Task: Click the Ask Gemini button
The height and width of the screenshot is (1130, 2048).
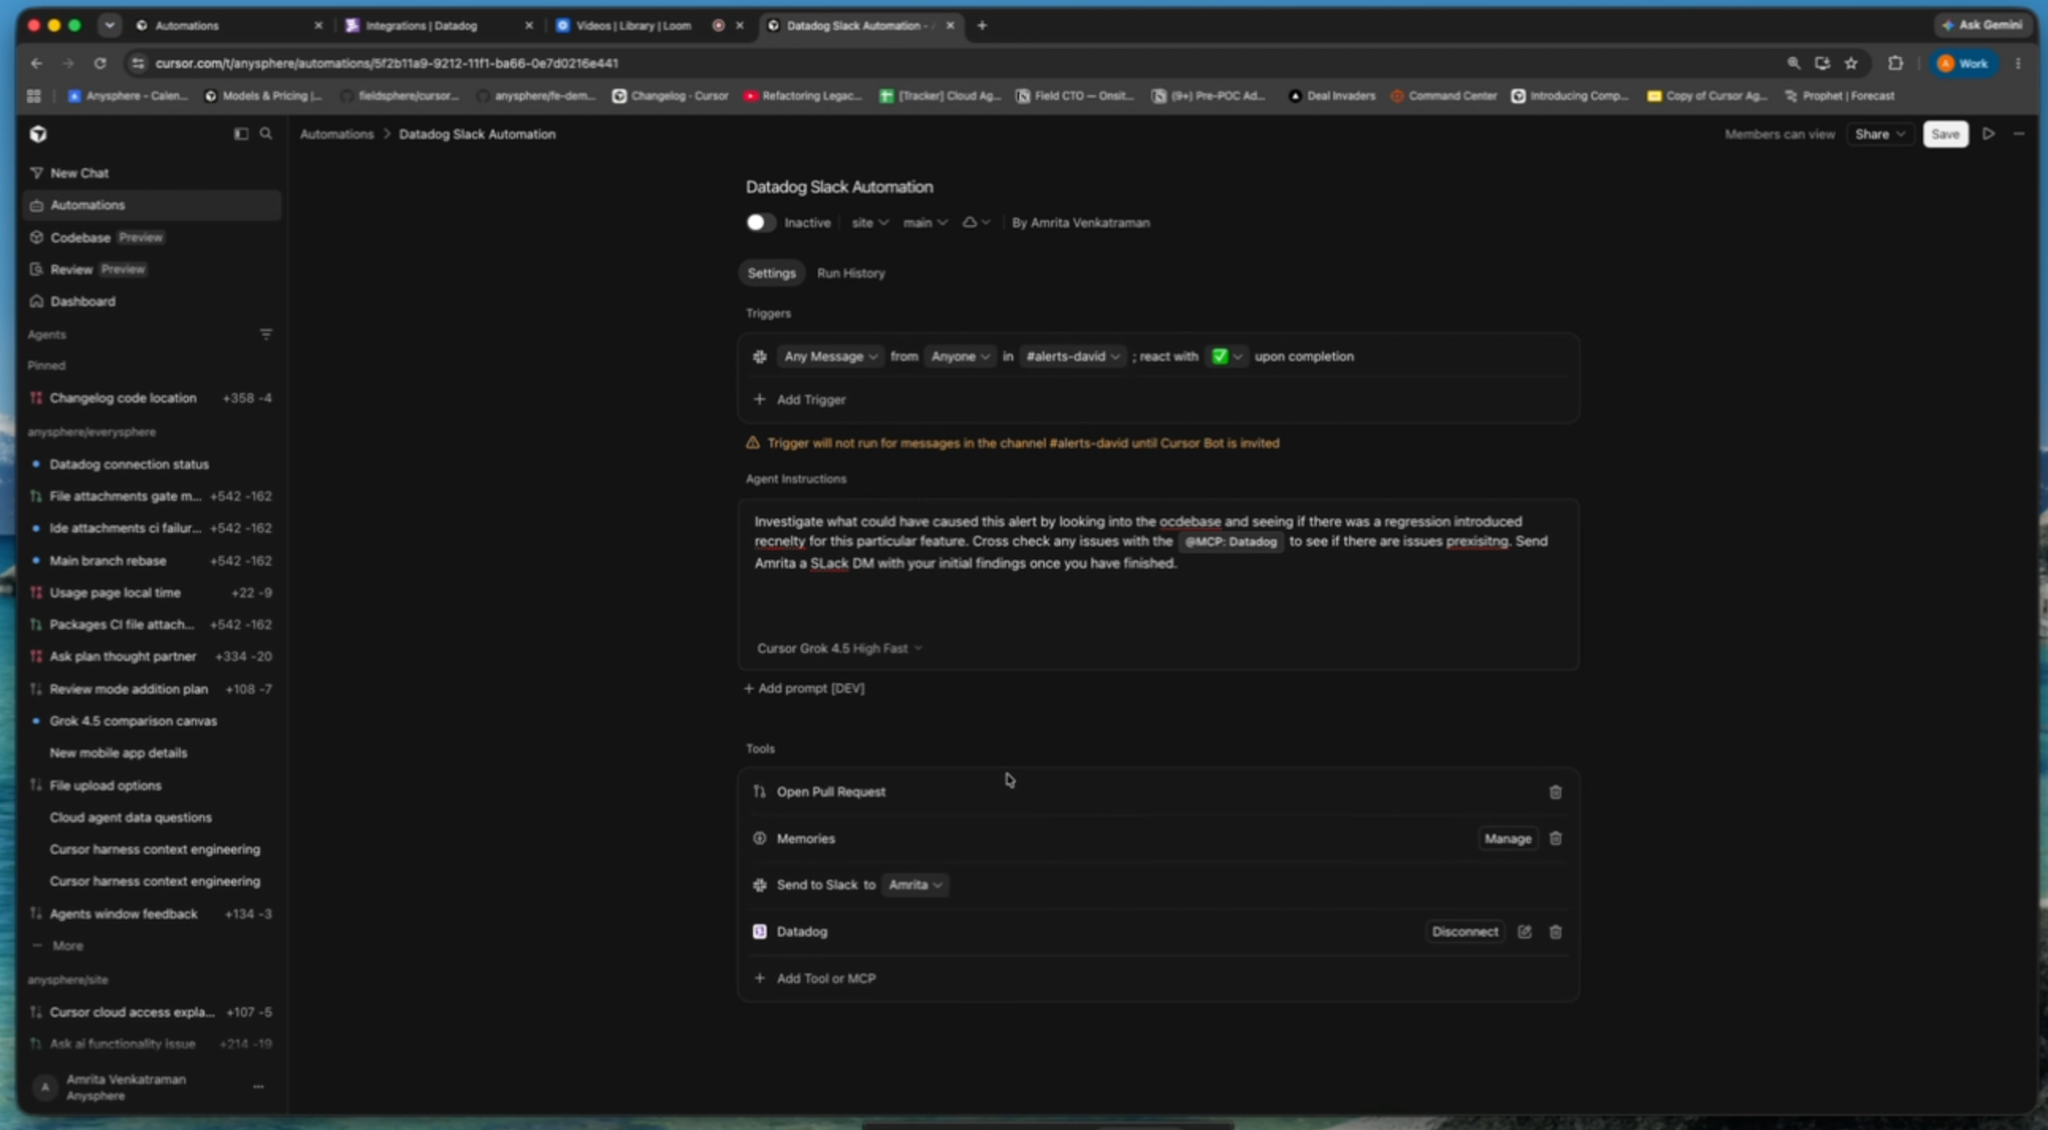Action: click(x=1982, y=25)
